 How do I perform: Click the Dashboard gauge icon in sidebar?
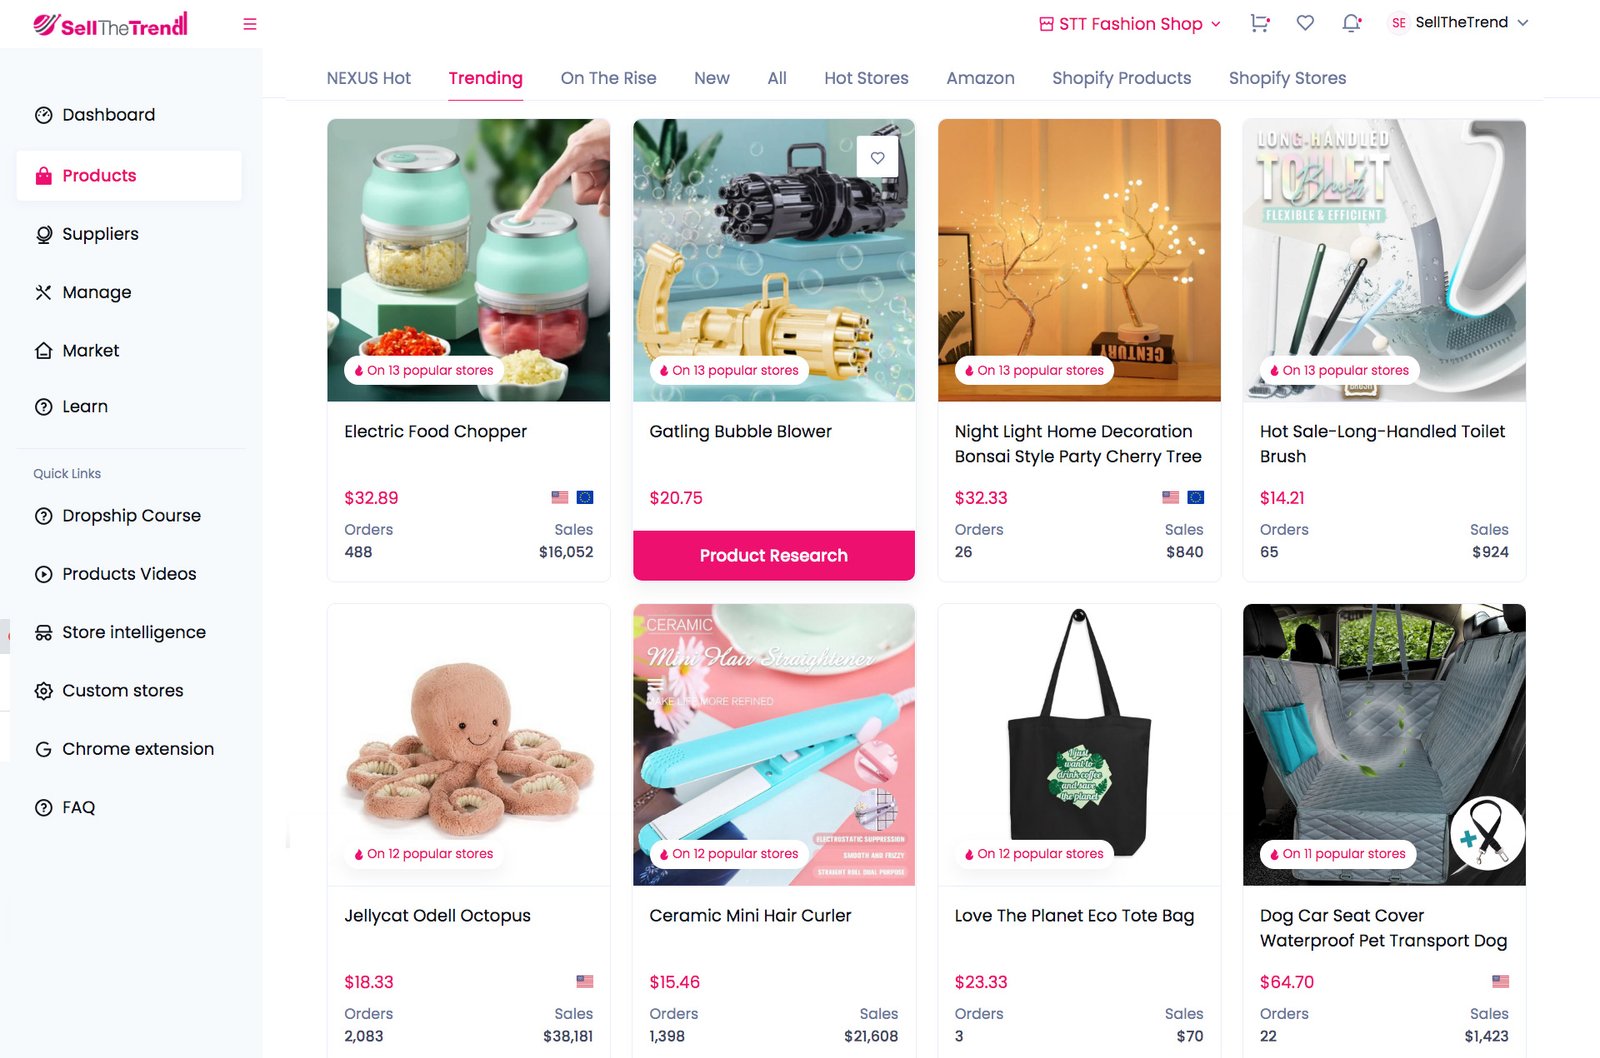coord(43,115)
